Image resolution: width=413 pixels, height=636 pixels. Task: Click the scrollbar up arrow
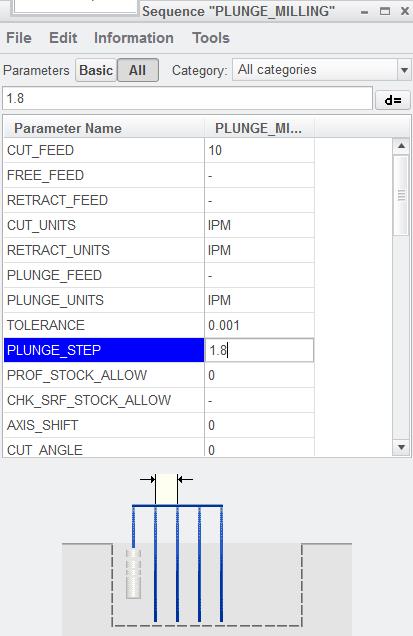pyautogui.click(x=401, y=146)
